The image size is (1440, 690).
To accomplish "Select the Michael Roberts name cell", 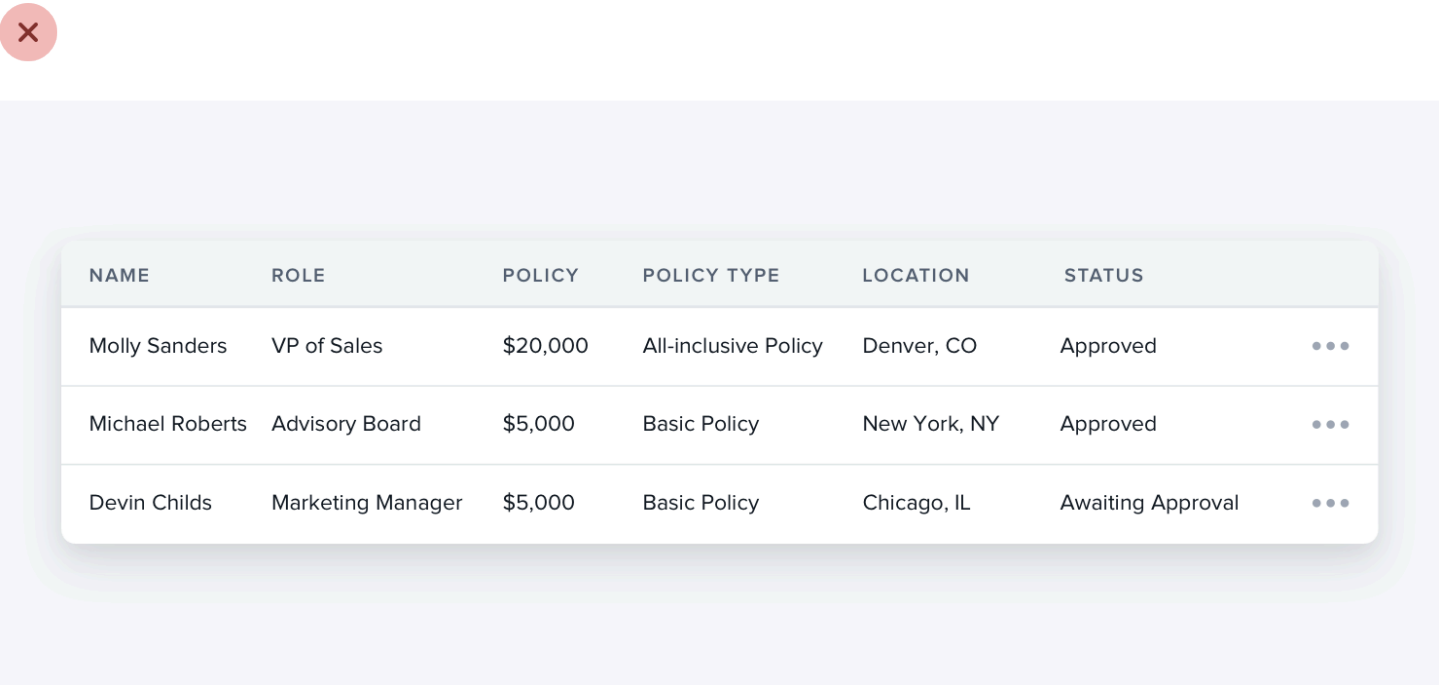I will click(x=167, y=424).
